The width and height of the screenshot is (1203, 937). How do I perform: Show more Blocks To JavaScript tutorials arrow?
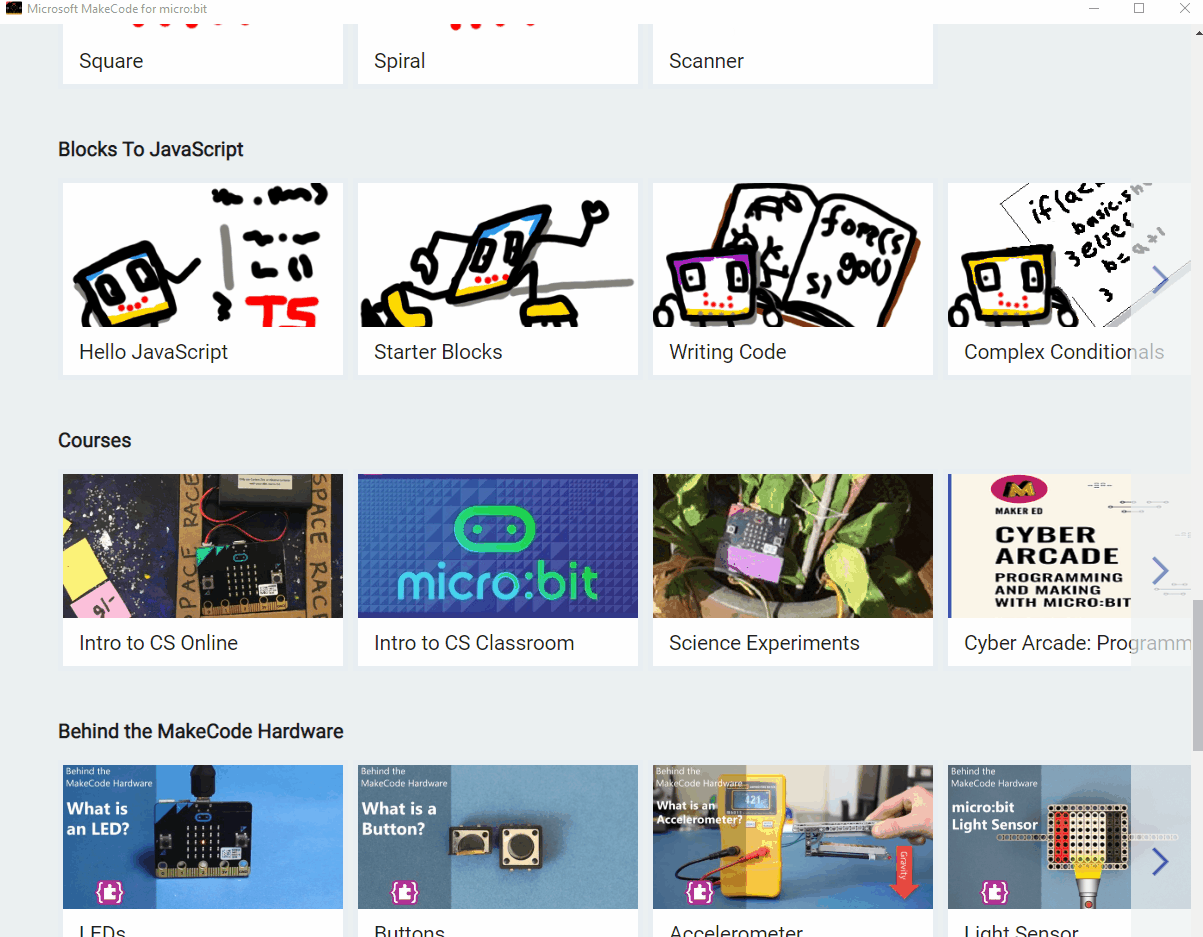(x=1161, y=279)
